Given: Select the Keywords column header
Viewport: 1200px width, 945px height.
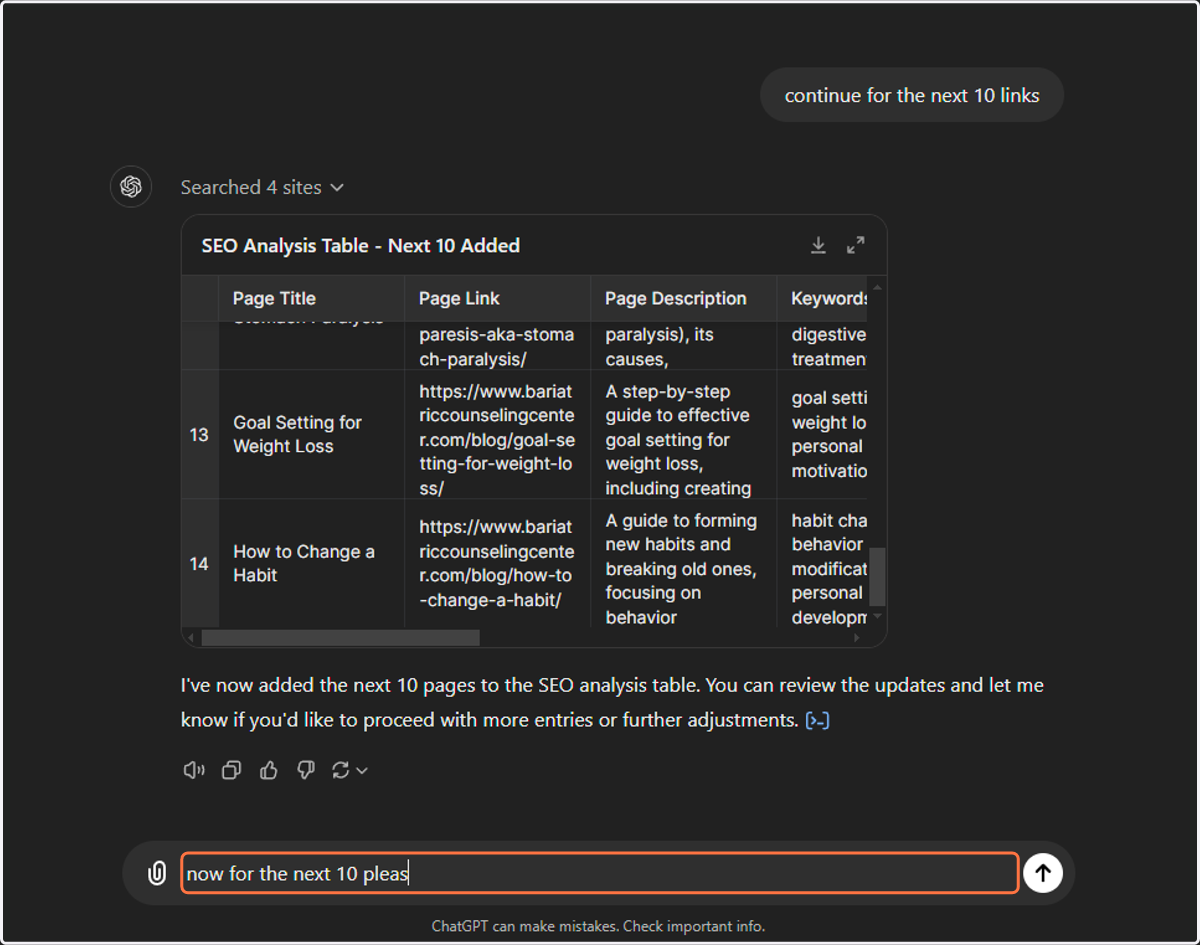Looking at the screenshot, I should coord(823,298).
